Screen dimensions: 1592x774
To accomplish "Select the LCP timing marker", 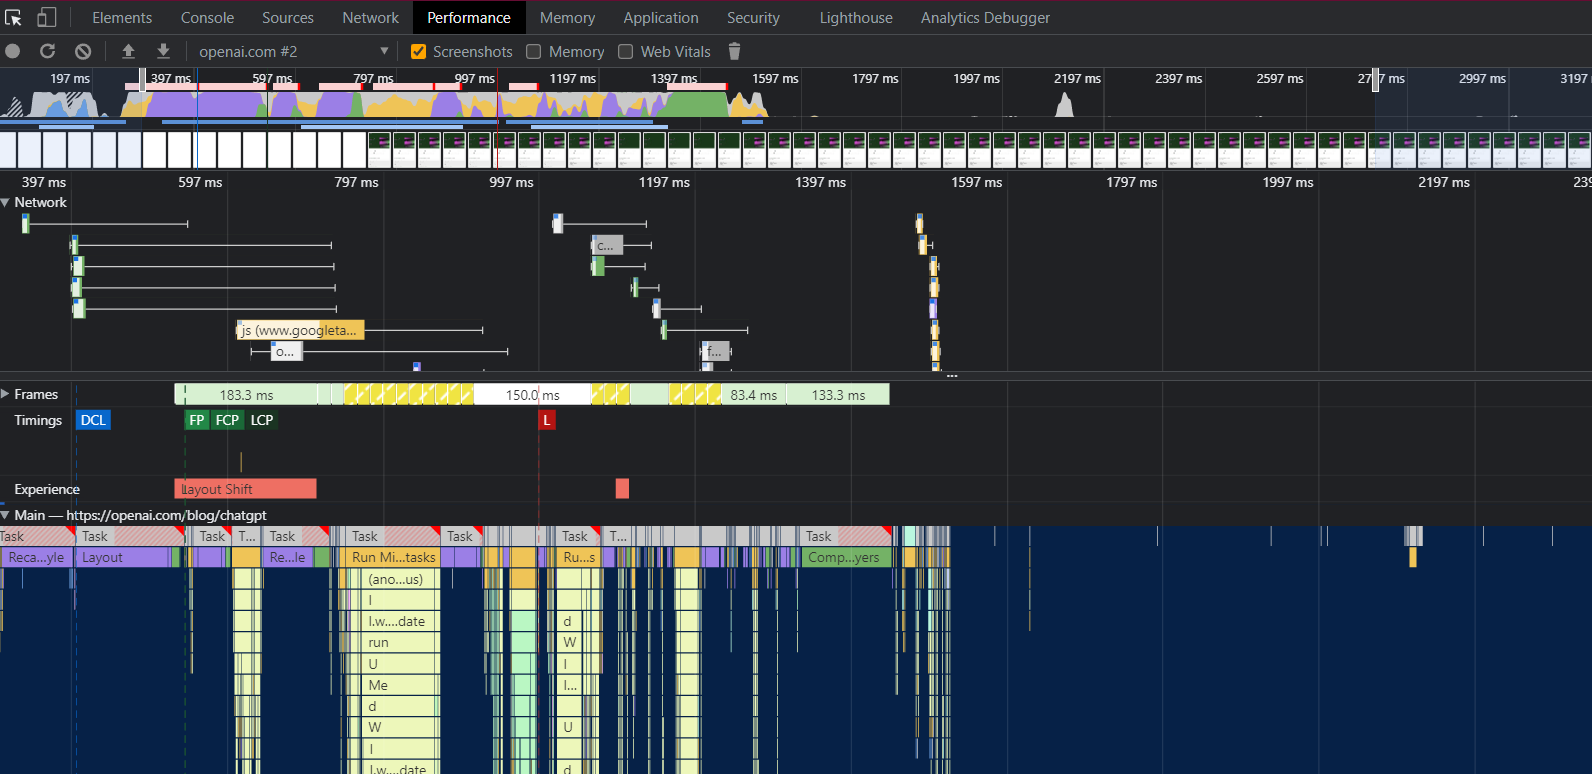I will click(x=262, y=420).
